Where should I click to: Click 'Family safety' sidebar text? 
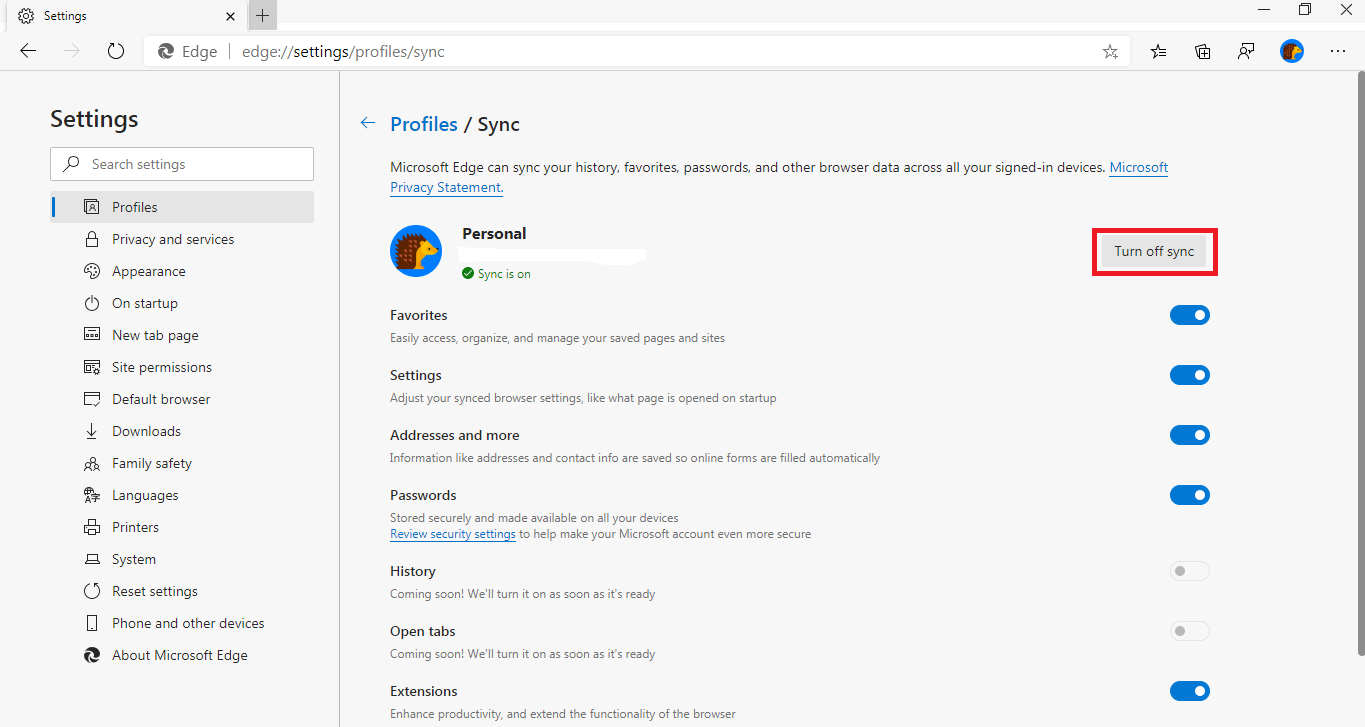pos(152,463)
